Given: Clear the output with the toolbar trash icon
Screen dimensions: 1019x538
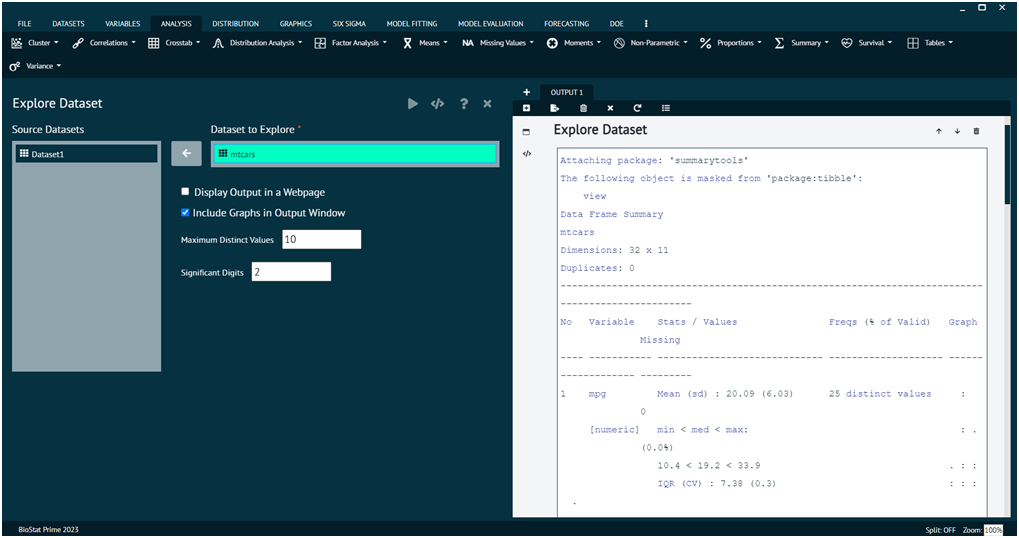Looking at the screenshot, I should coord(583,108).
